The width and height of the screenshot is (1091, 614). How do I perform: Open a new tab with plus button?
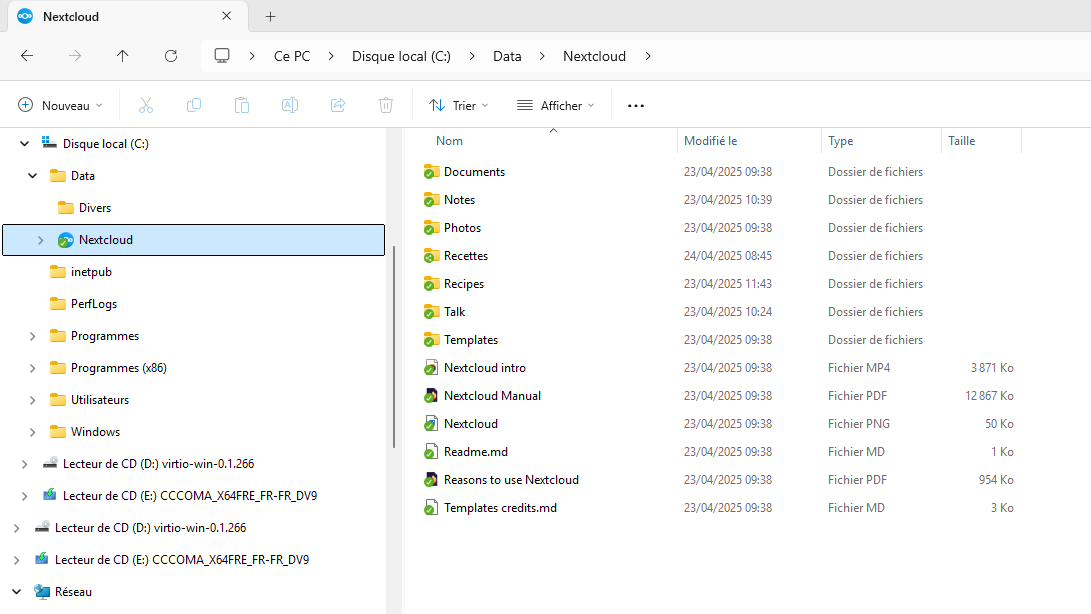[270, 17]
